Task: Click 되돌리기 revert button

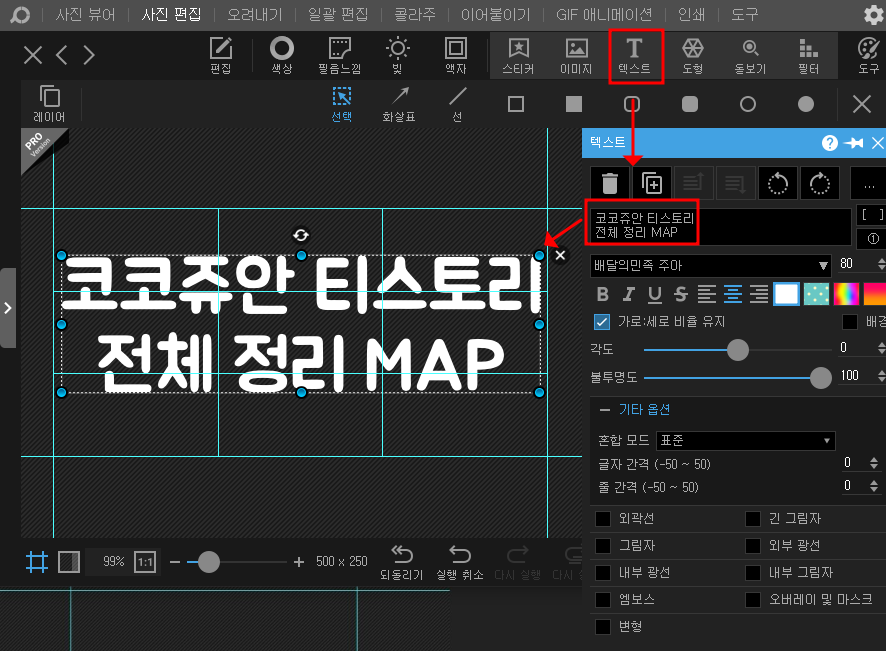Action: [402, 563]
